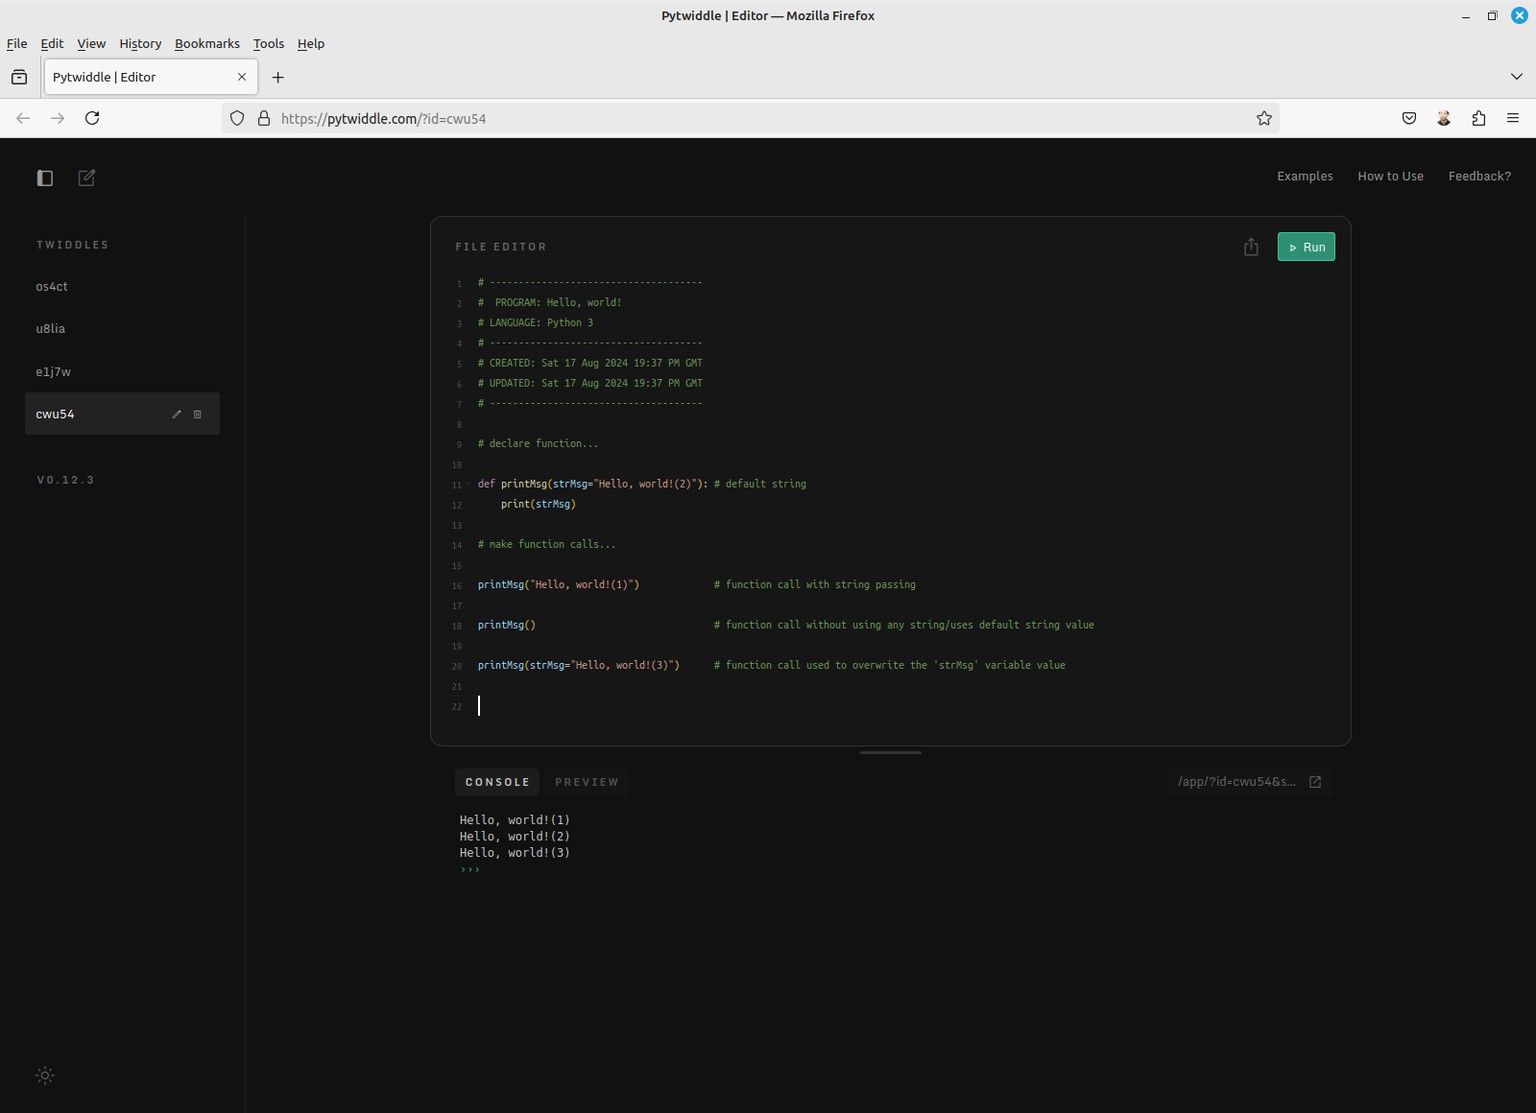Open the Help menu
This screenshot has height=1113, width=1536.
pyautogui.click(x=311, y=44)
